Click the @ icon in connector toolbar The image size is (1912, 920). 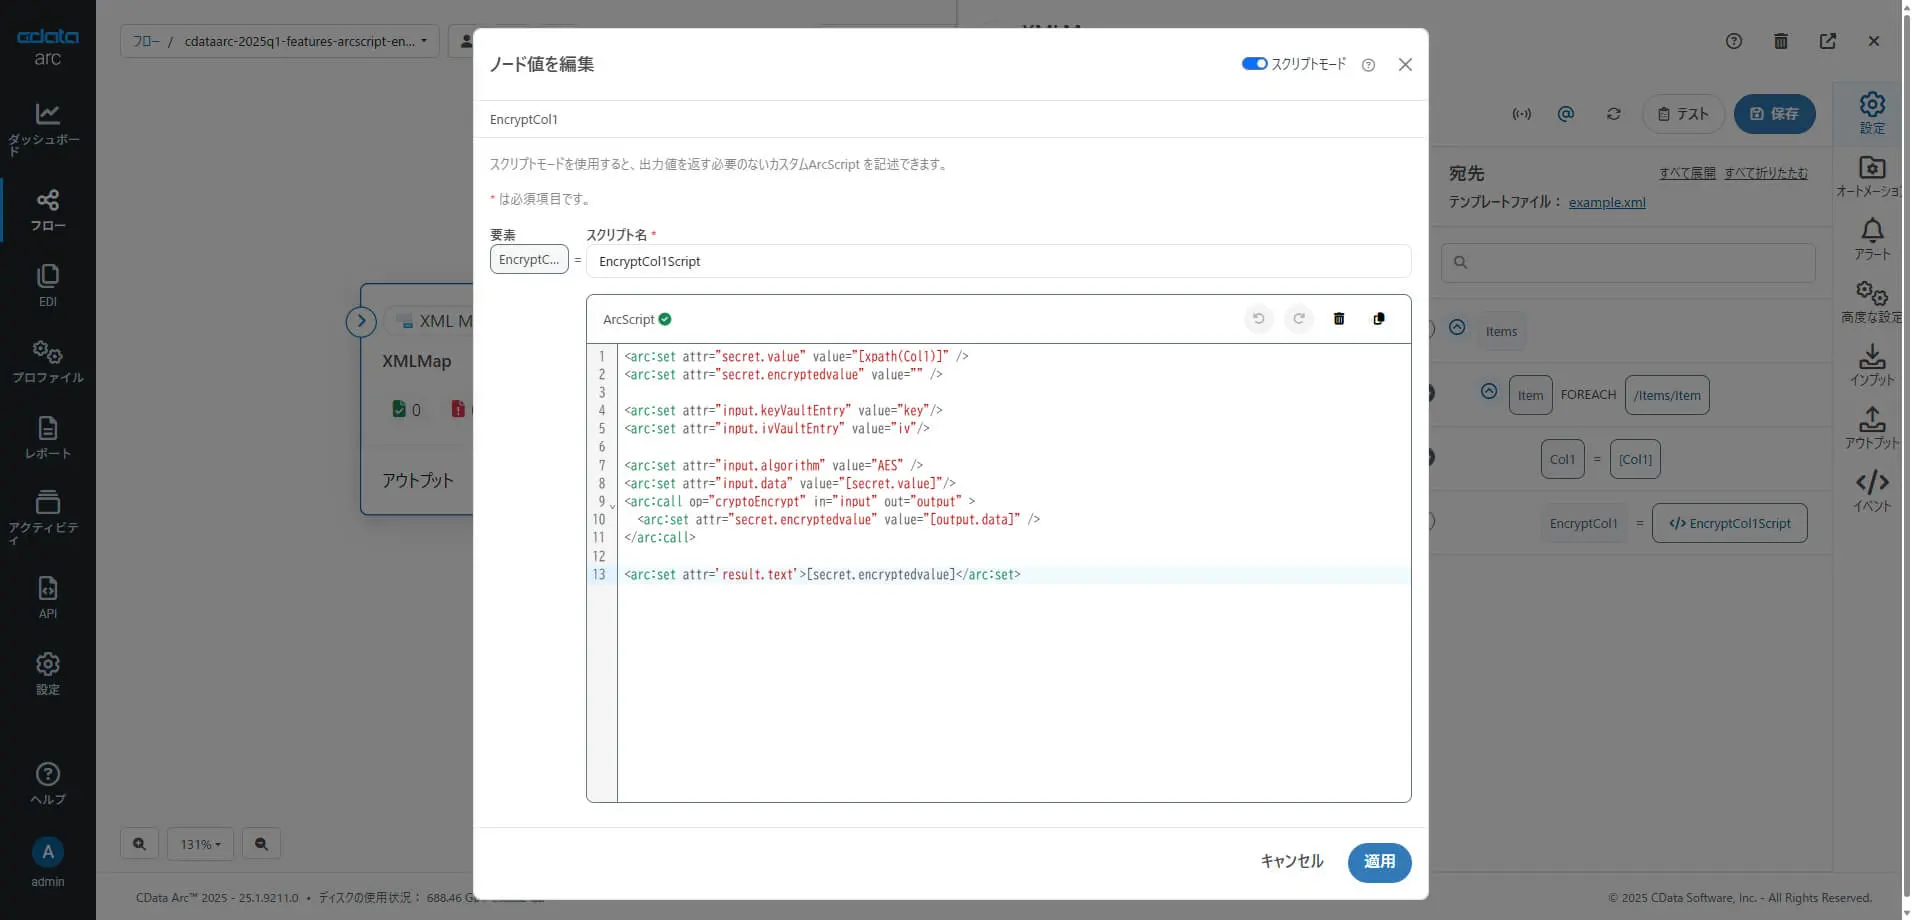click(x=1566, y=114)
